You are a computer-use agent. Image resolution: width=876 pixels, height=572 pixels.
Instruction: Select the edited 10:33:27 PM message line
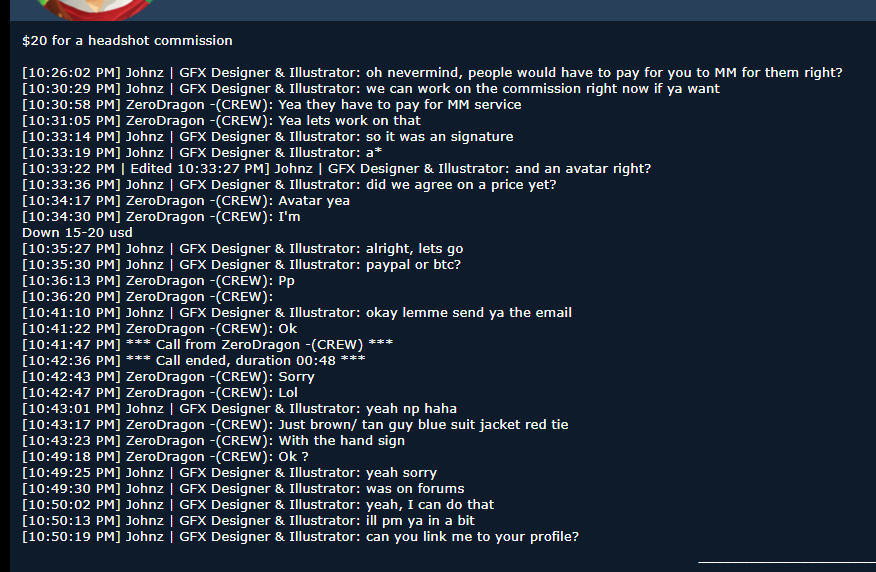(x=336, y=169)
